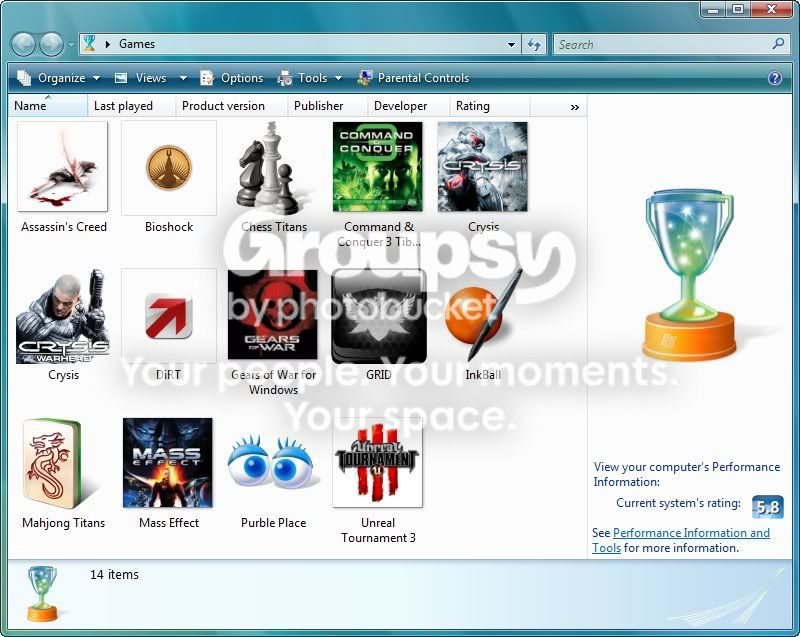Click the "Bioshock" label text
The image size is (800, 637).
pos(169,226)
